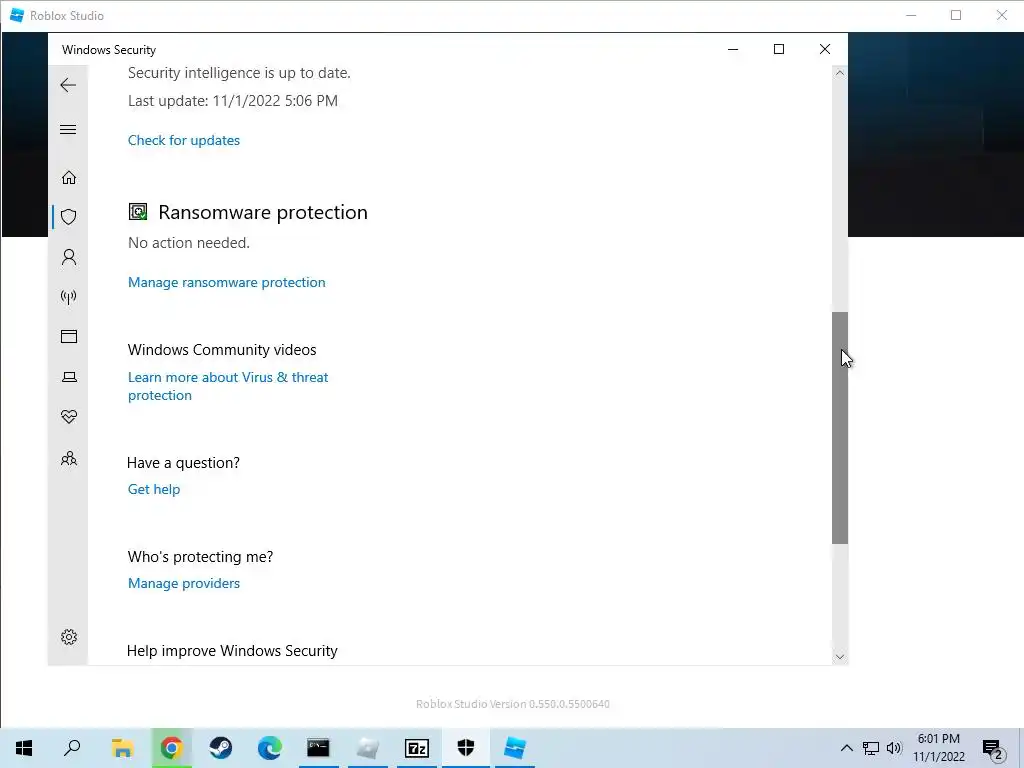
Task: Click the 'Help improve Windows Security' text
Action: coord(232,651)
